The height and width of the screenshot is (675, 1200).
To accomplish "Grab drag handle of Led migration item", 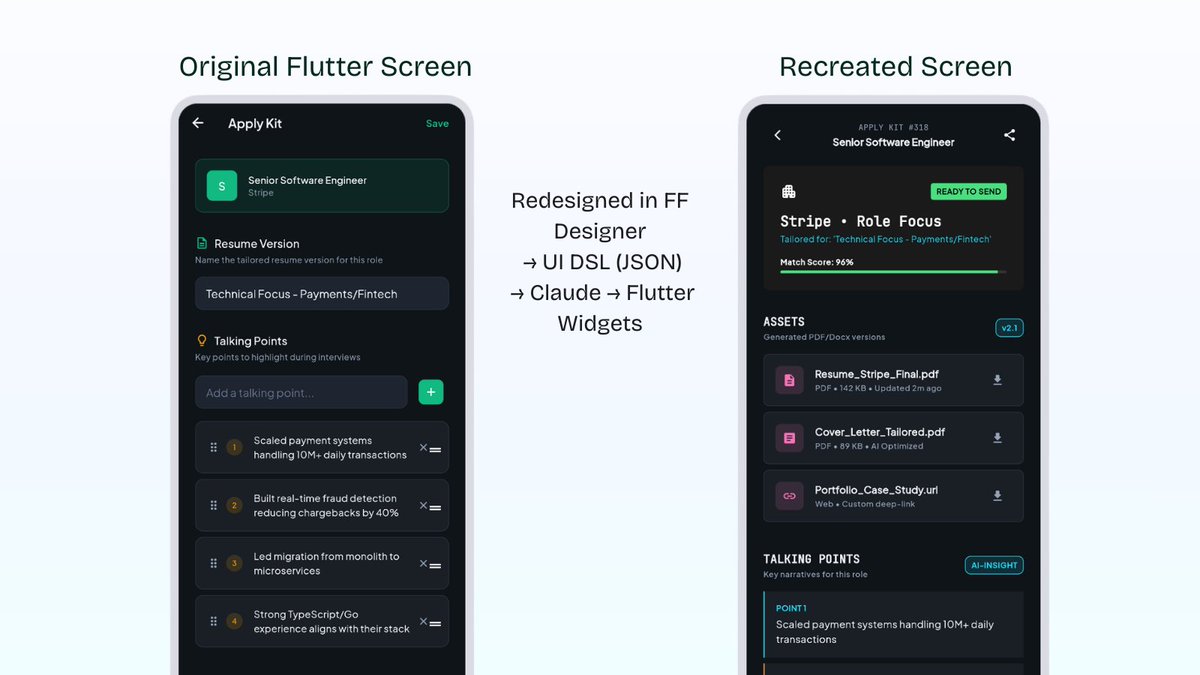I will (x=213, y=564).
